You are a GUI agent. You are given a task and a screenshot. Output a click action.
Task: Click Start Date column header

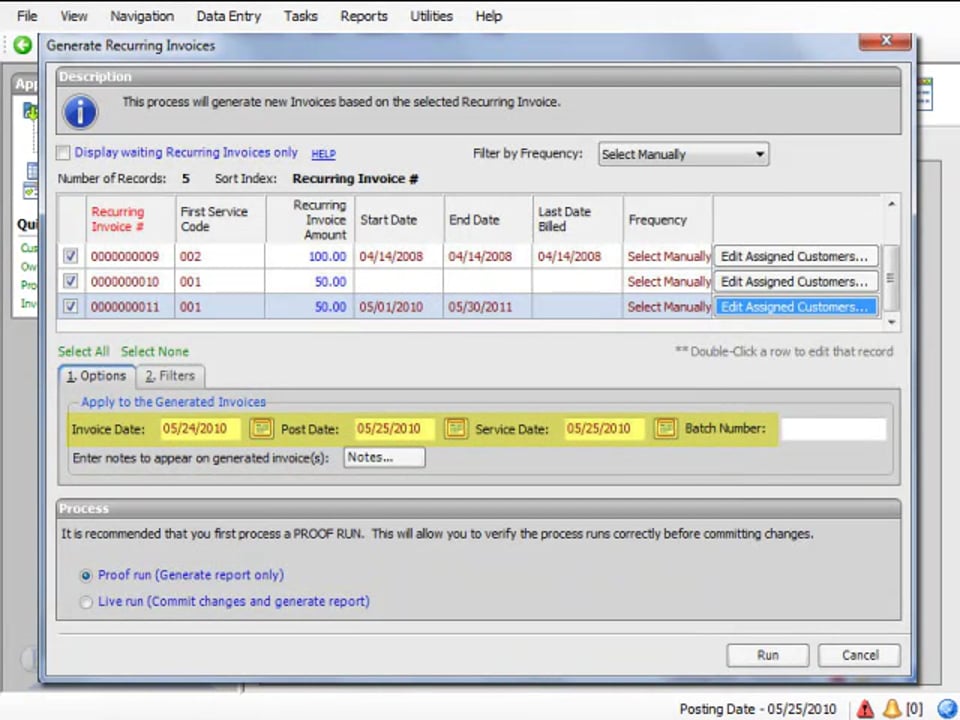coord(399,219)
